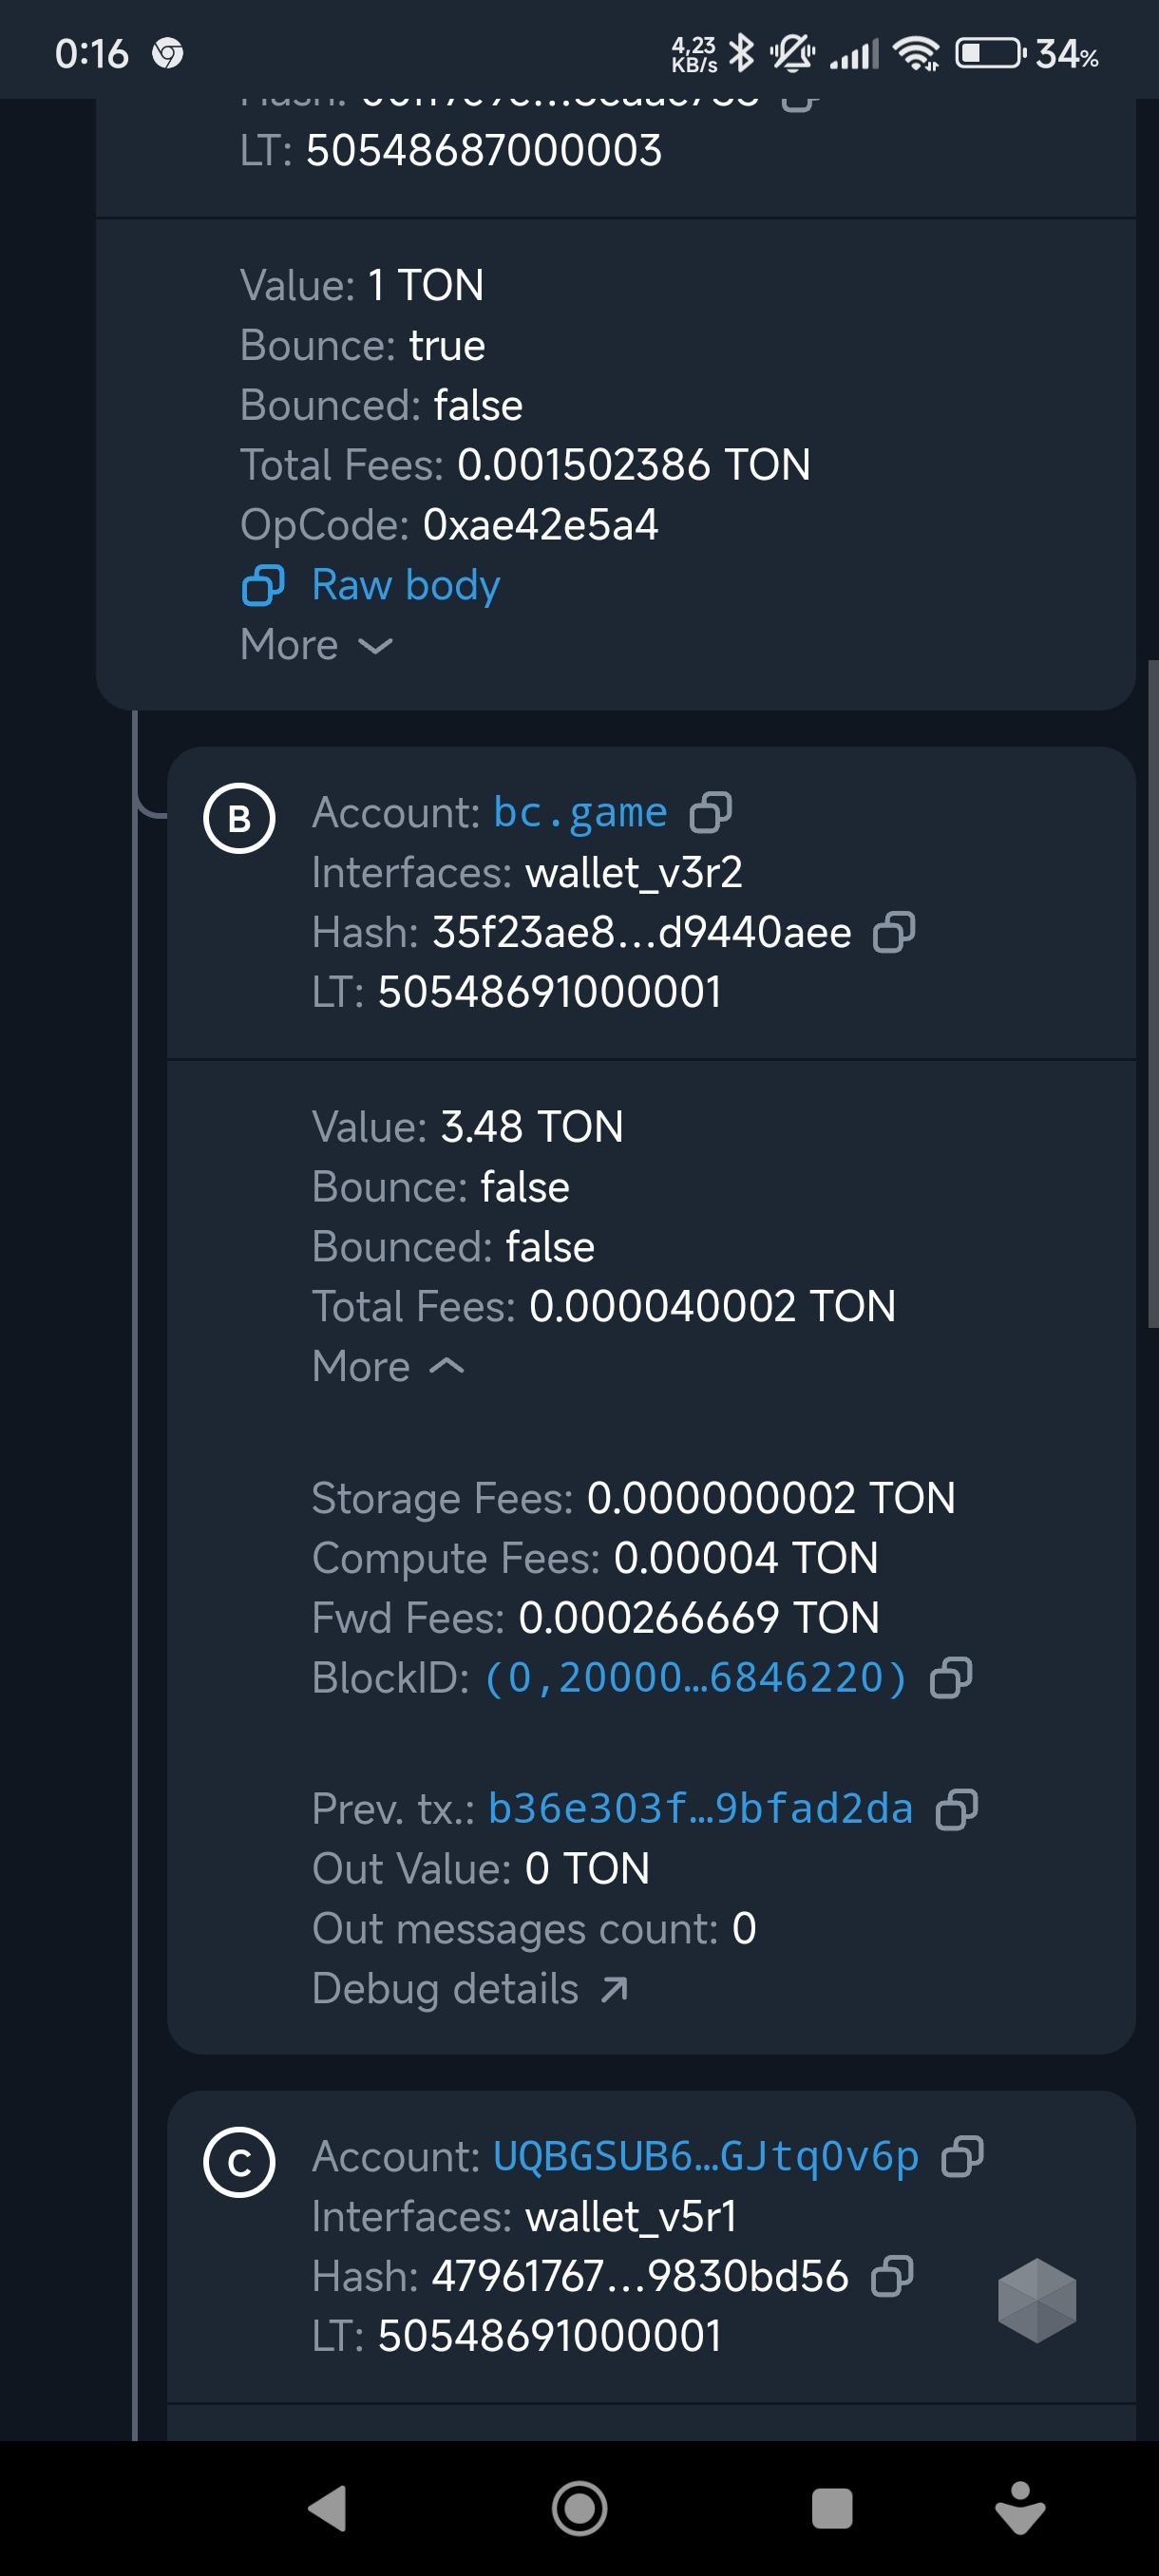Copy the BlockID value
The height and width of the screenshot is (2576, 1159).
951,1678
